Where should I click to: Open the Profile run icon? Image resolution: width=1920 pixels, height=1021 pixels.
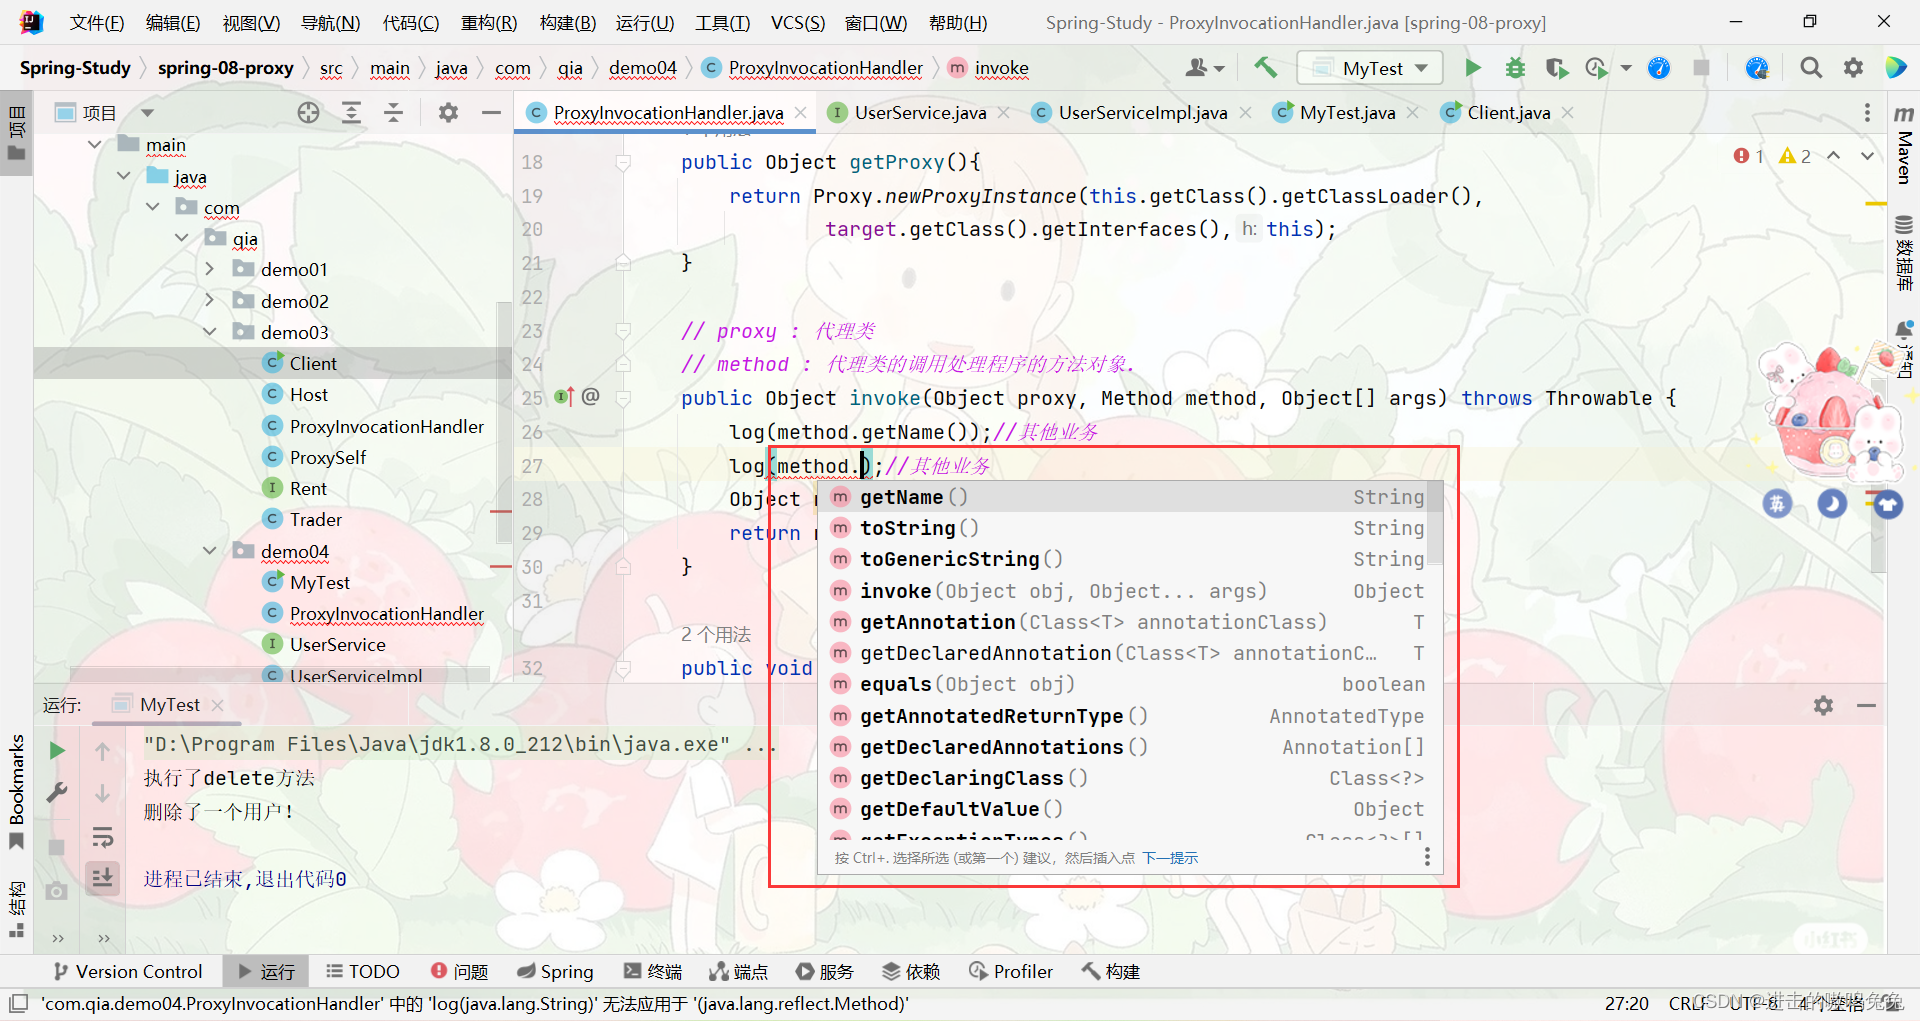(1596, 67)
